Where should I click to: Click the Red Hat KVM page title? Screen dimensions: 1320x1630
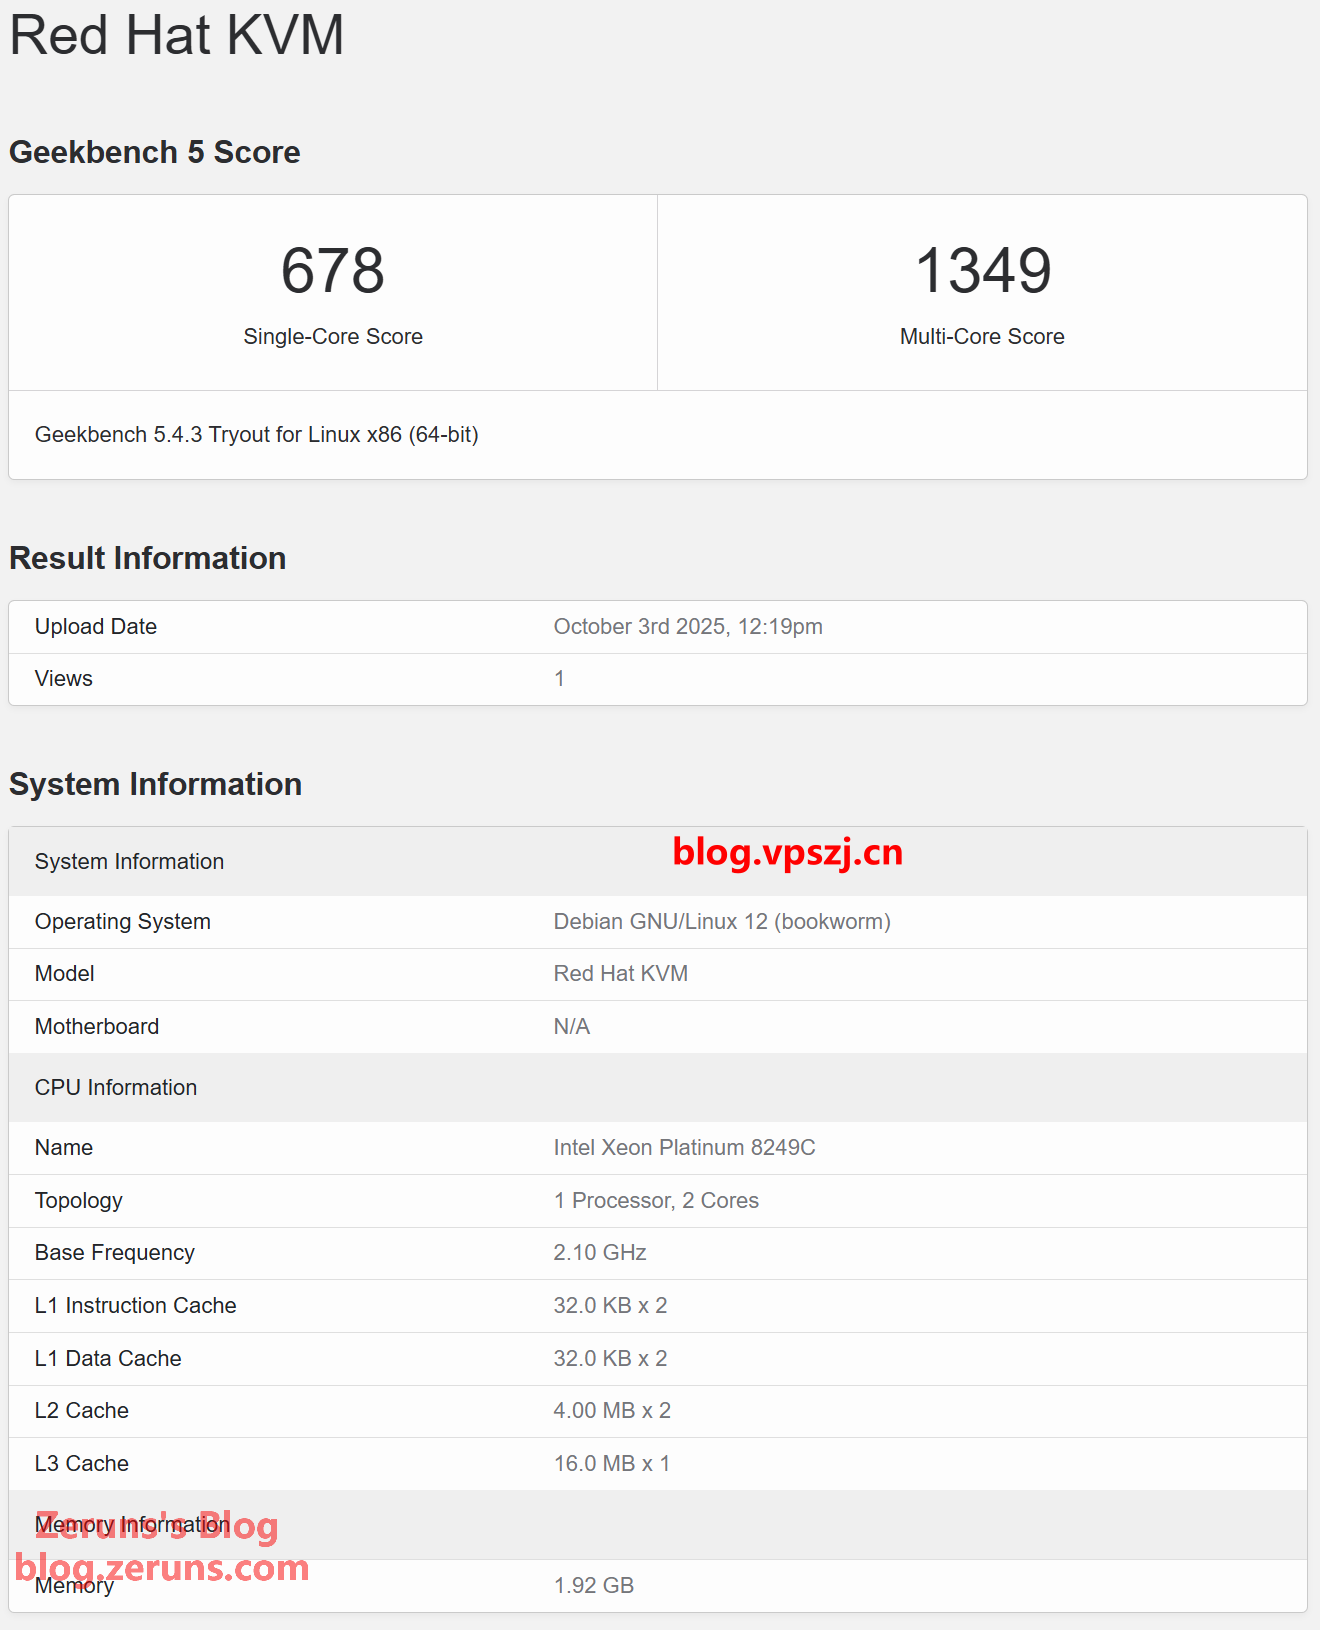point(177,36)
